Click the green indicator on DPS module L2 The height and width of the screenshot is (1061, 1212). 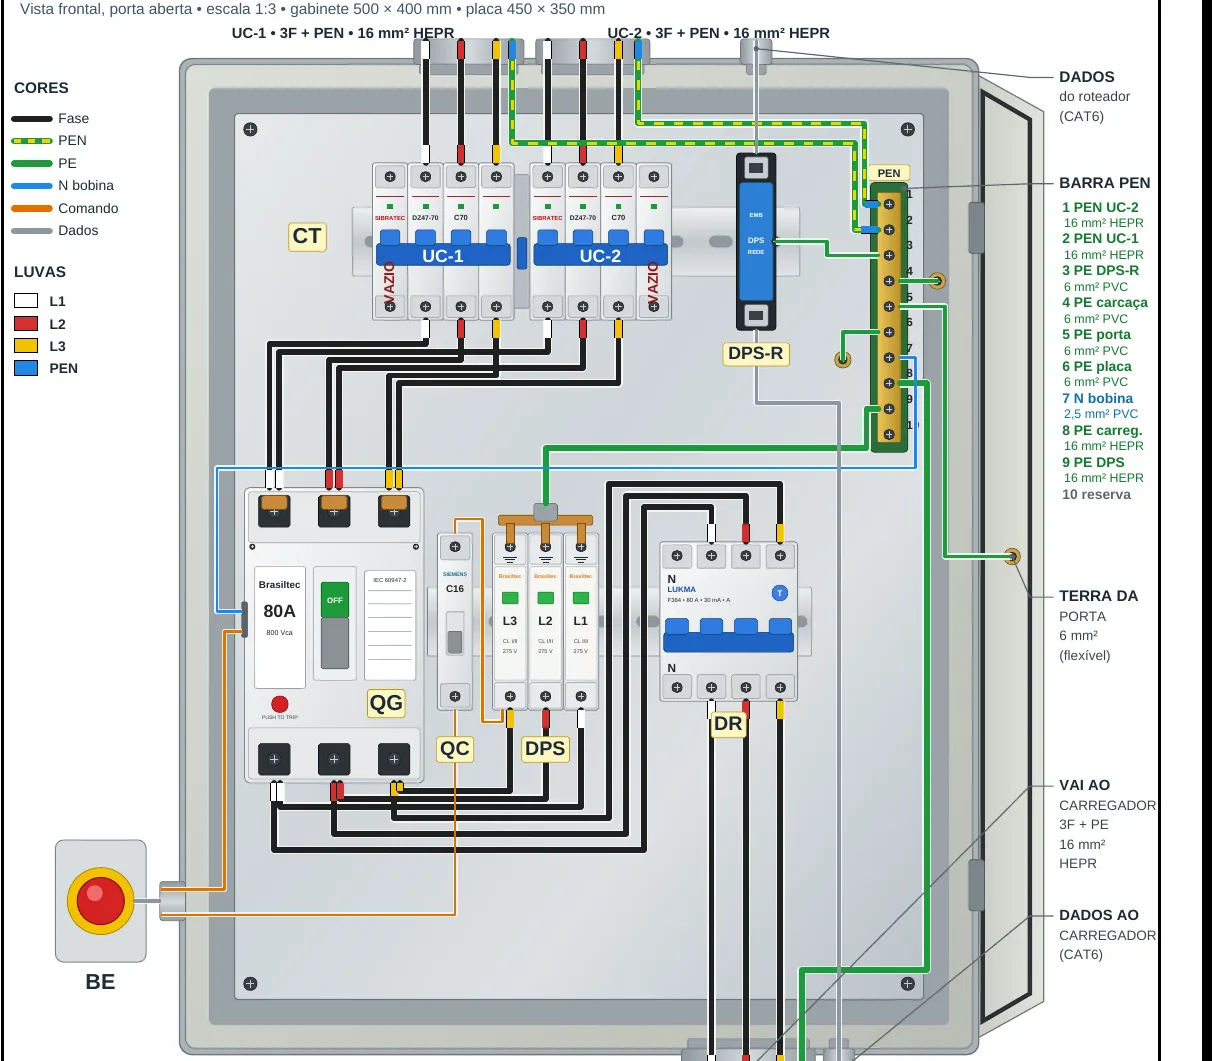(x=545, y=598)
